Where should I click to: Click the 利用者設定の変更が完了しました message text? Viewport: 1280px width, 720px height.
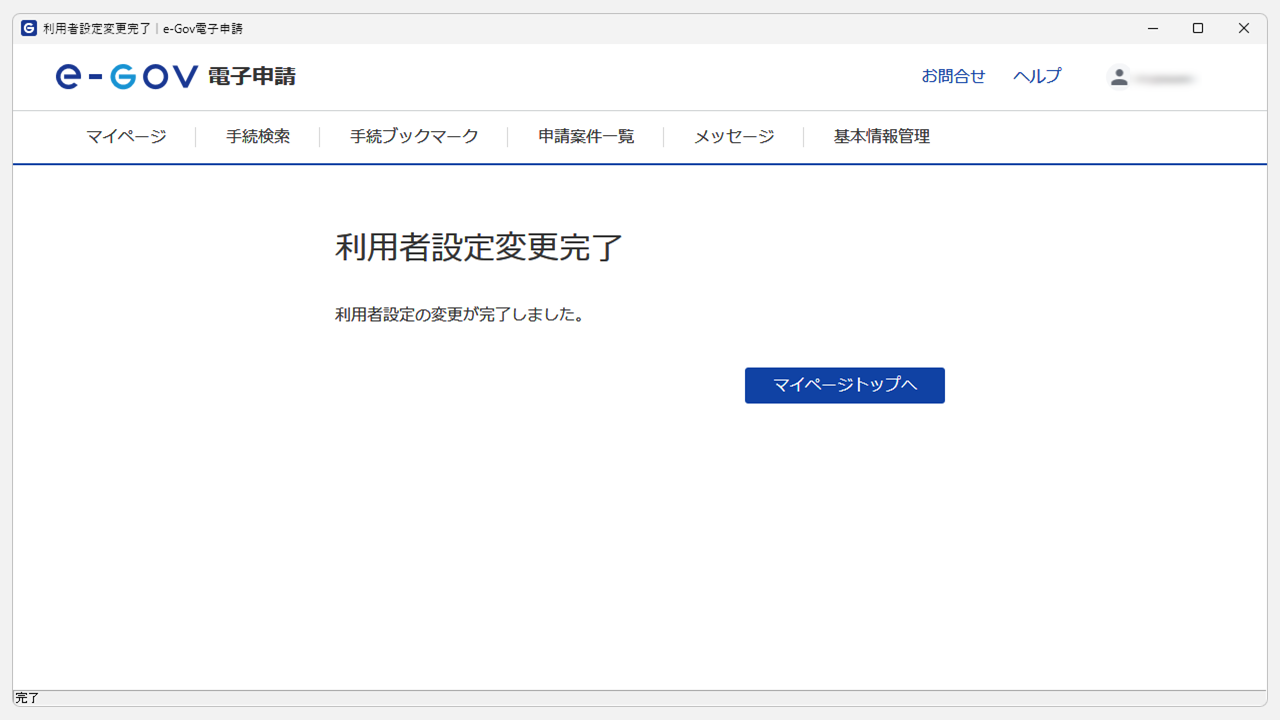460,315
